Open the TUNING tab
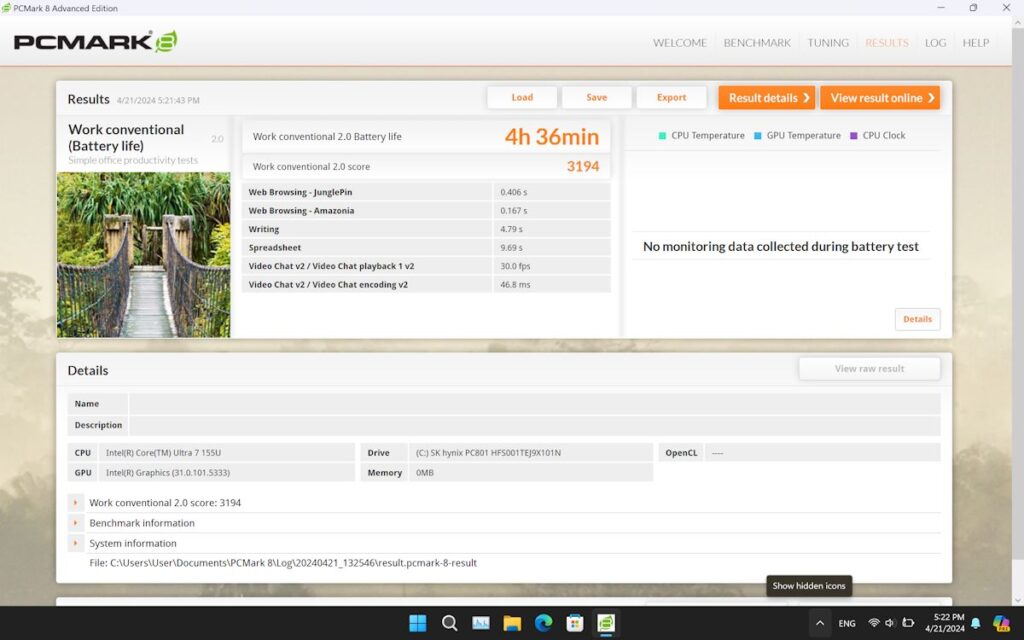This screenshot has width=1024, height=640. pyautogui.click(x=827, y=42)
